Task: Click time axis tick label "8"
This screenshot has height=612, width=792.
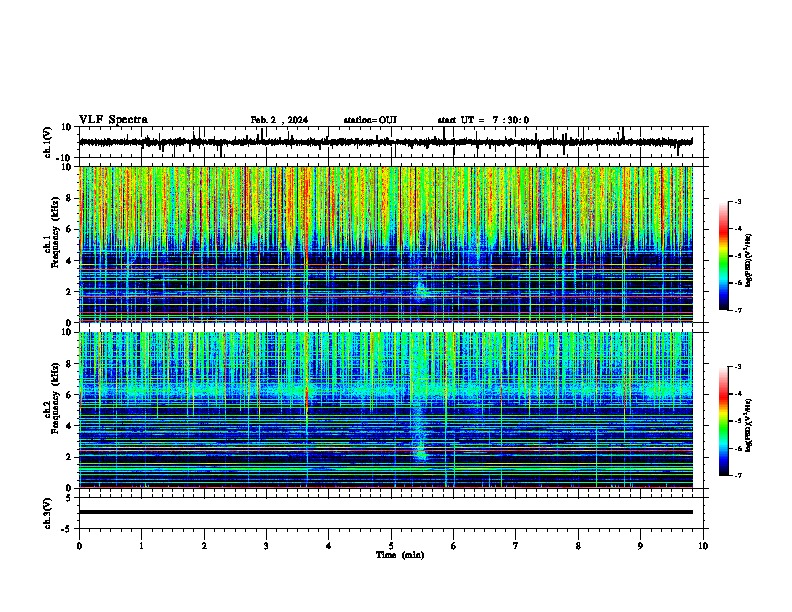Action: coord(578,546)
